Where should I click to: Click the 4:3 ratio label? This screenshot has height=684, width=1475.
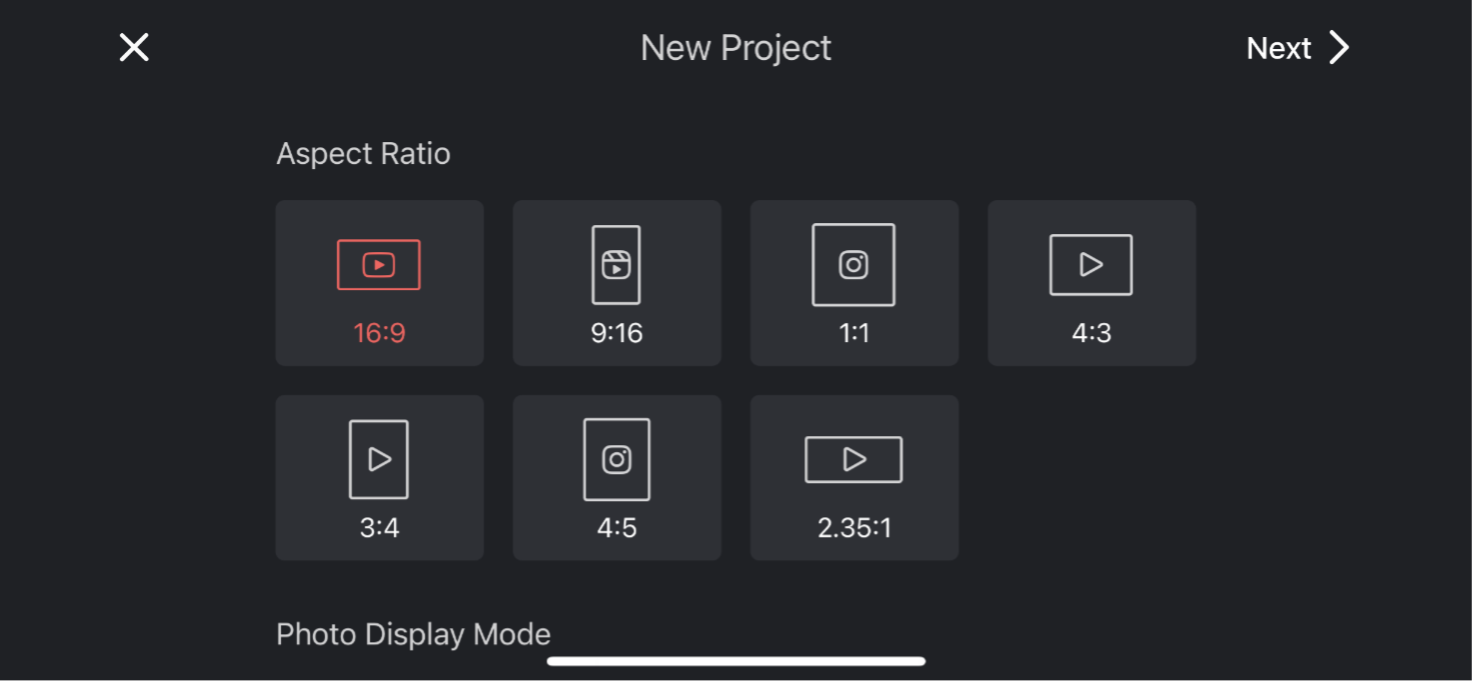1091,333
